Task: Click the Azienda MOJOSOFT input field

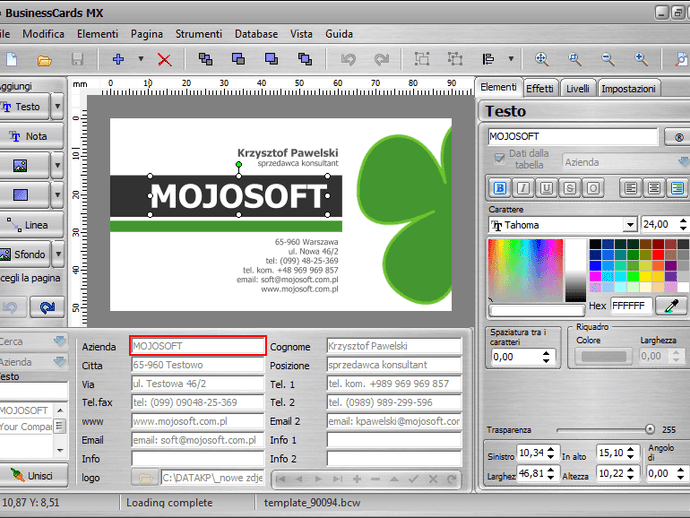Action: [x=198, y=346]
